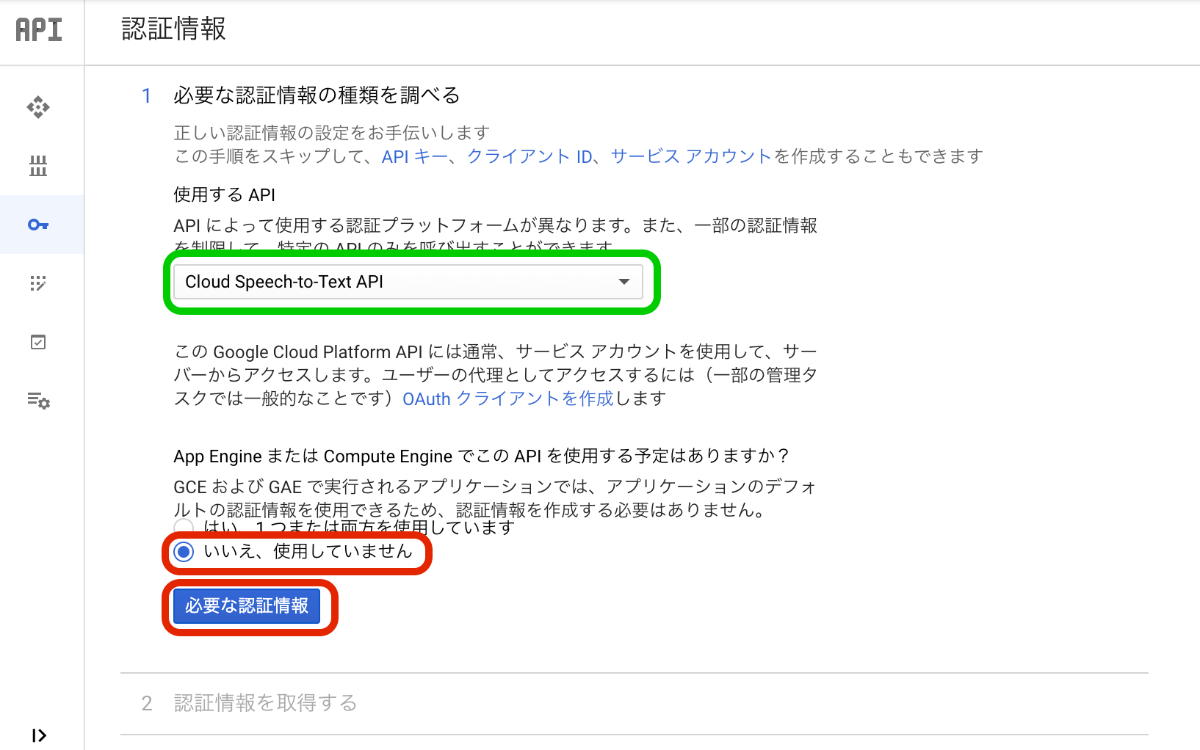This screenshot has height=750, width=1200.
Task: Open the Page usage agreements settings icon
Action: click(38, 400)
